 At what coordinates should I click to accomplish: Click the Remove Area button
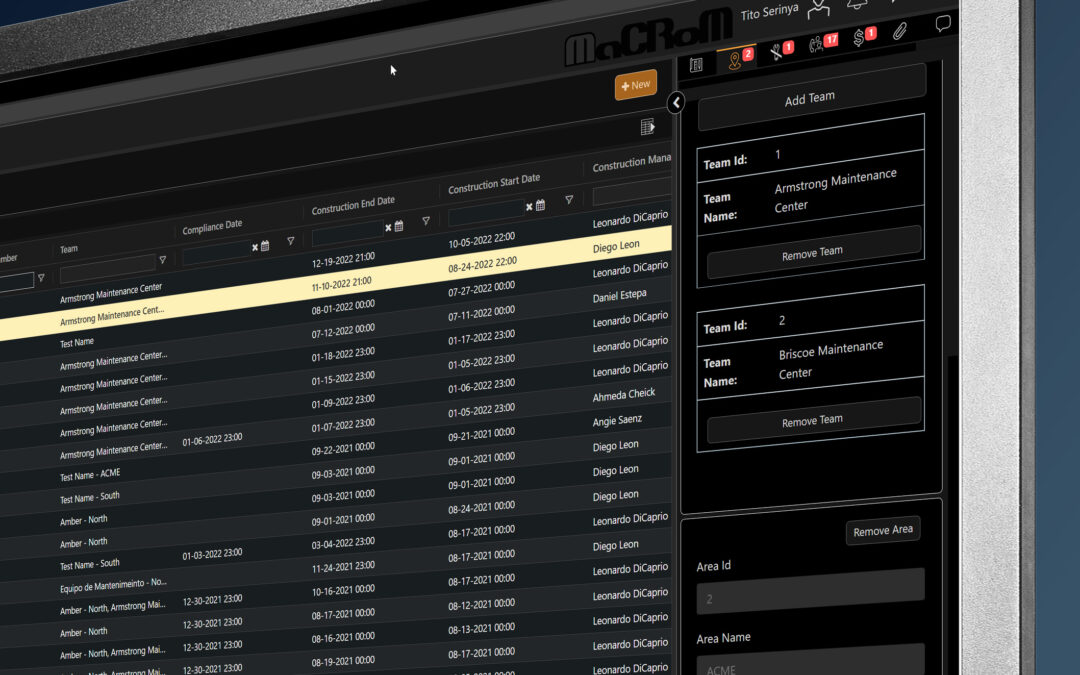882,530
